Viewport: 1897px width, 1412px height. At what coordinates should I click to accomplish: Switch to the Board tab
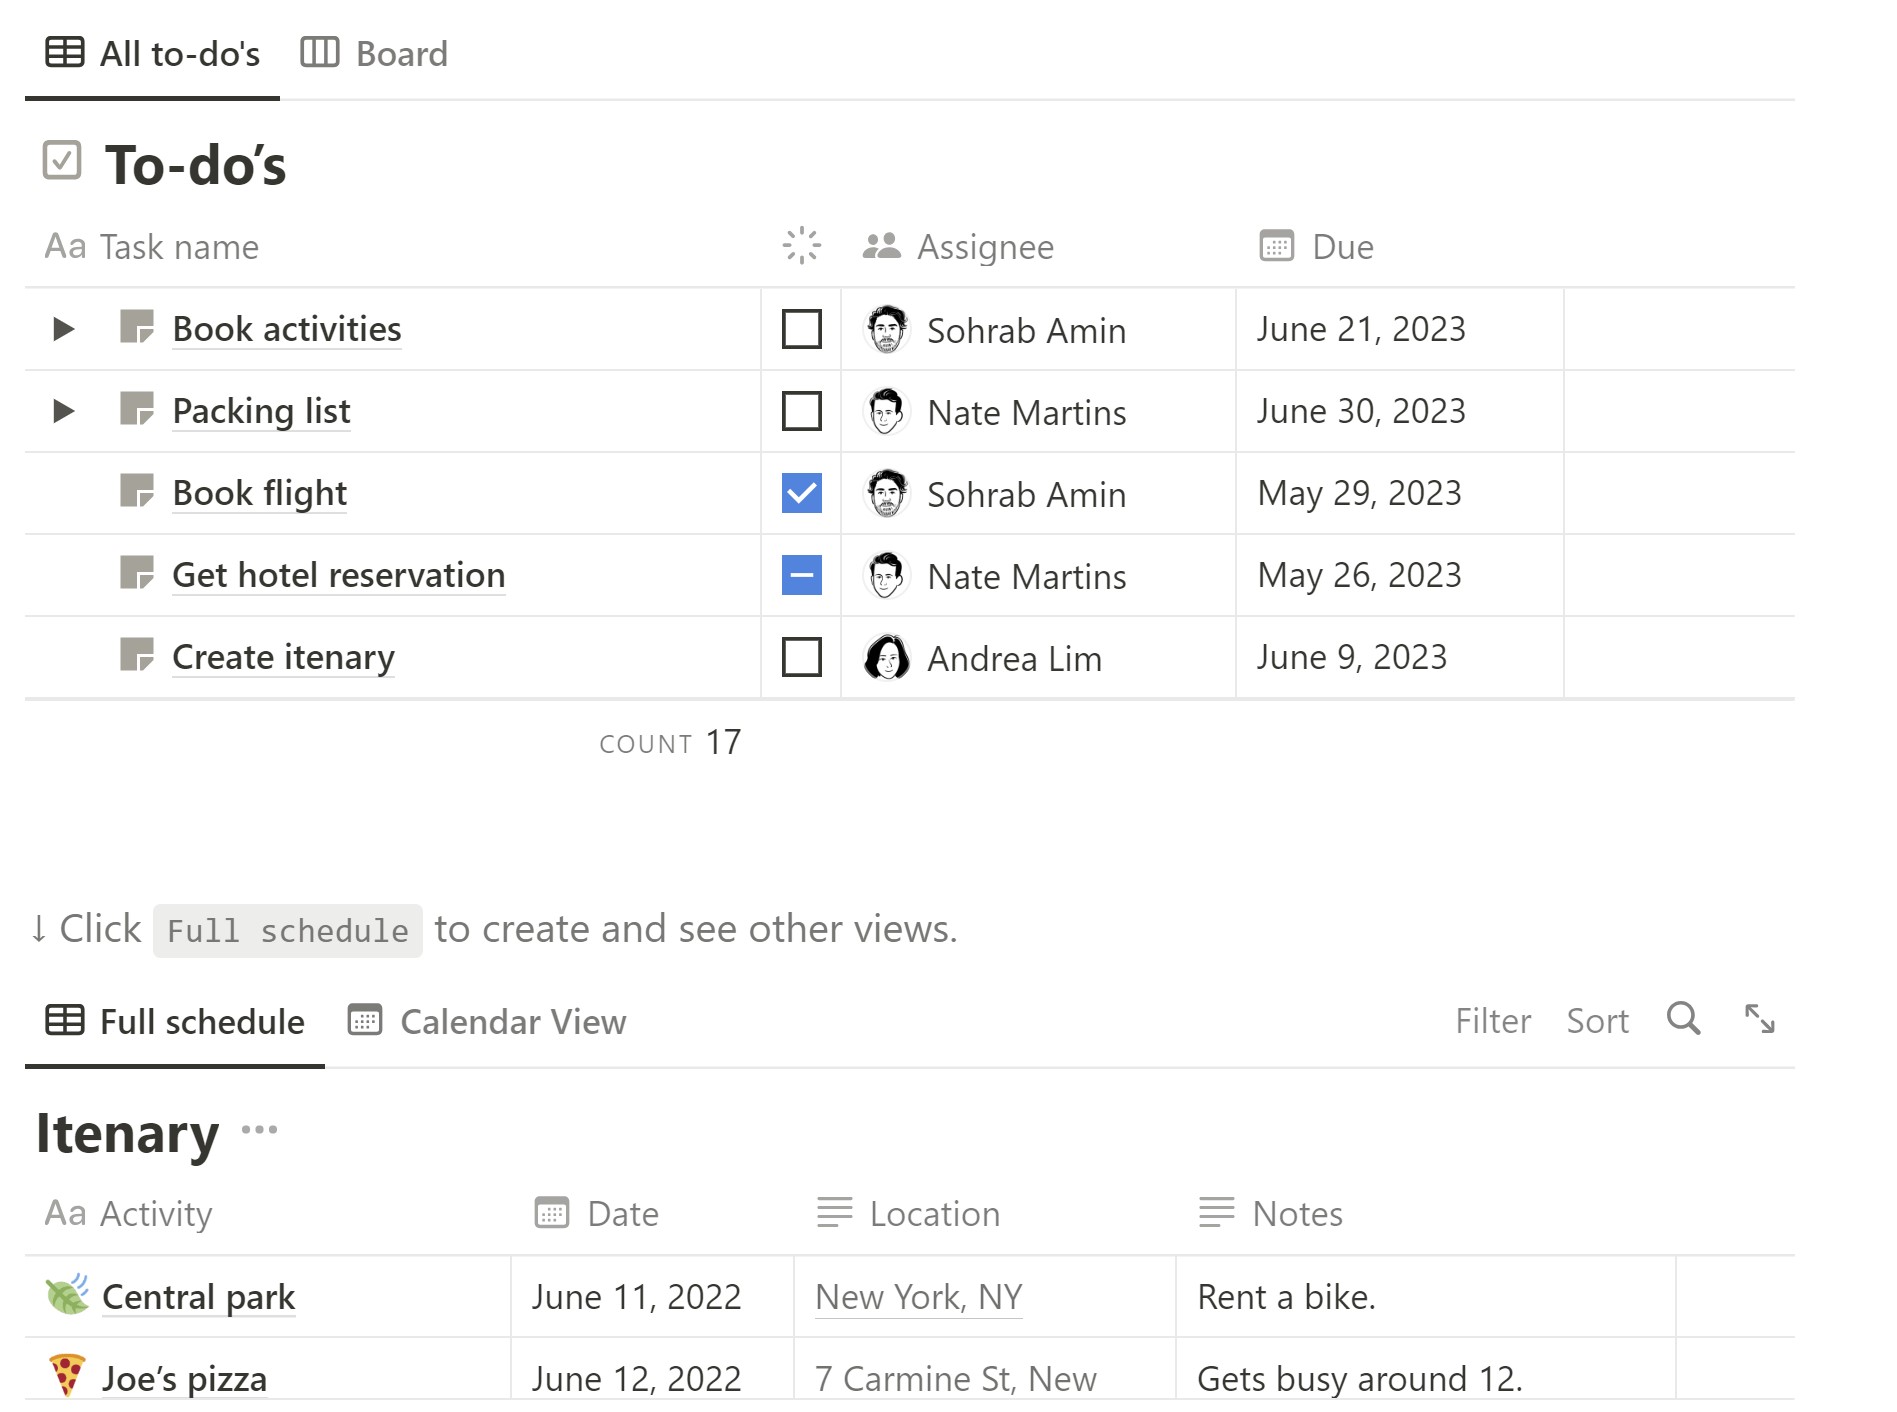375,53
